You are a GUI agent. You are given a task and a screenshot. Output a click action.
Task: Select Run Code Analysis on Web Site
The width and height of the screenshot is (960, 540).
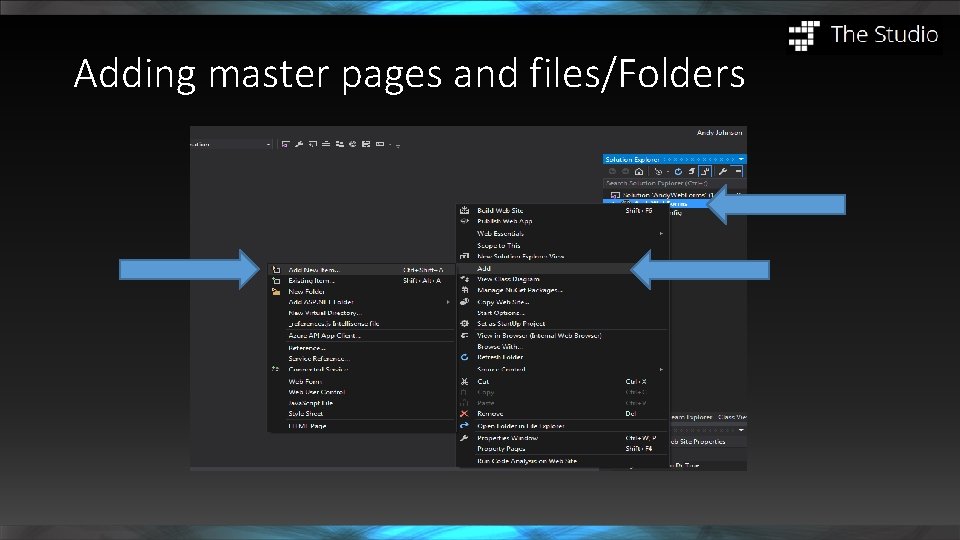click(527, 461)
